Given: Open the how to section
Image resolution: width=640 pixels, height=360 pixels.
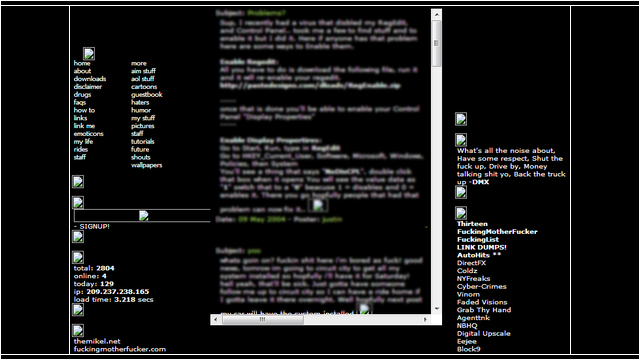Looking at the screenshot, I should point(84,110).
